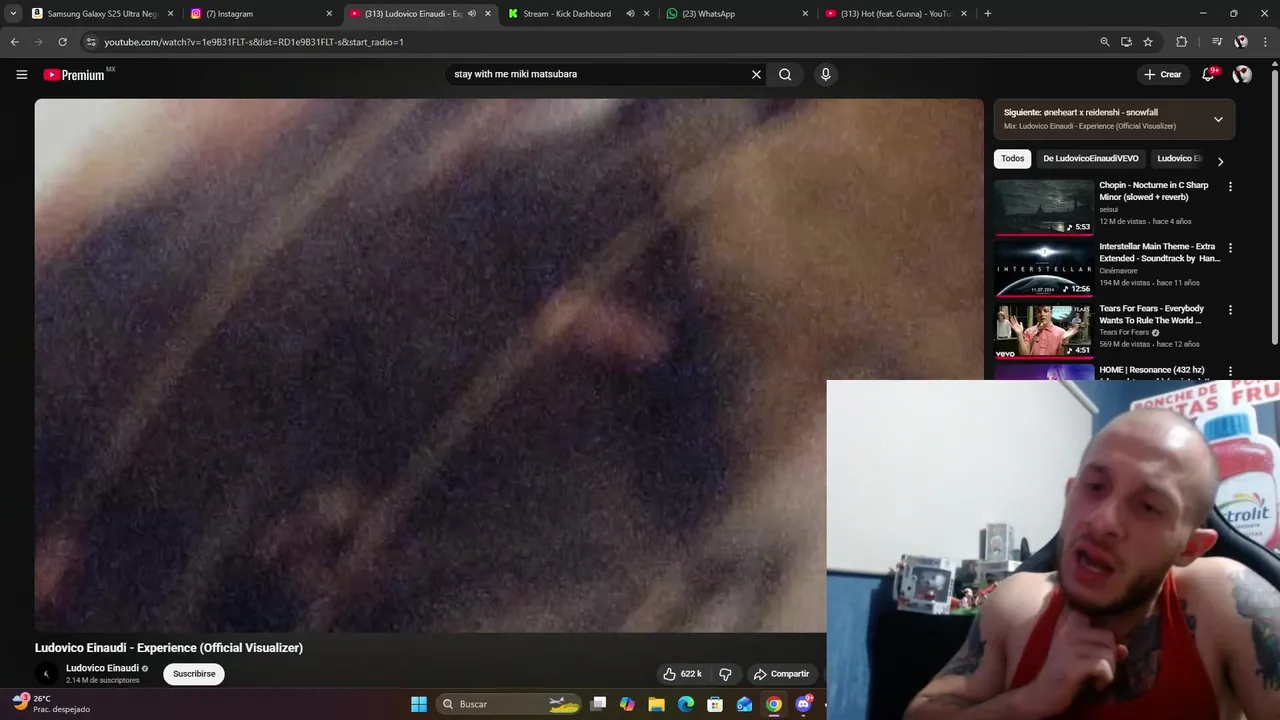
Task: Open Tears For Fears Everybody Wants title
Action: click(x=1152, y=314)
